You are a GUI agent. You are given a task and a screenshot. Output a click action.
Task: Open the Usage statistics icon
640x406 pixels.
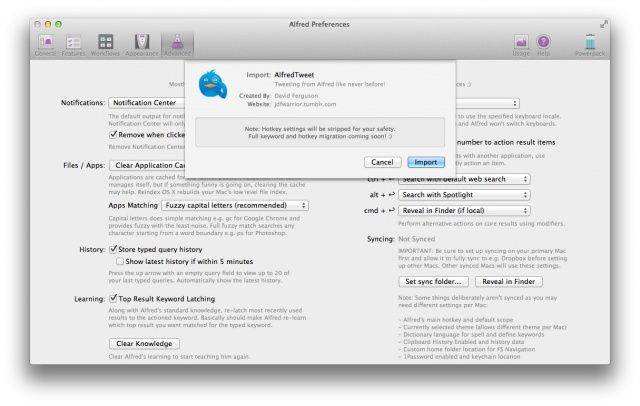click(521, 45)
